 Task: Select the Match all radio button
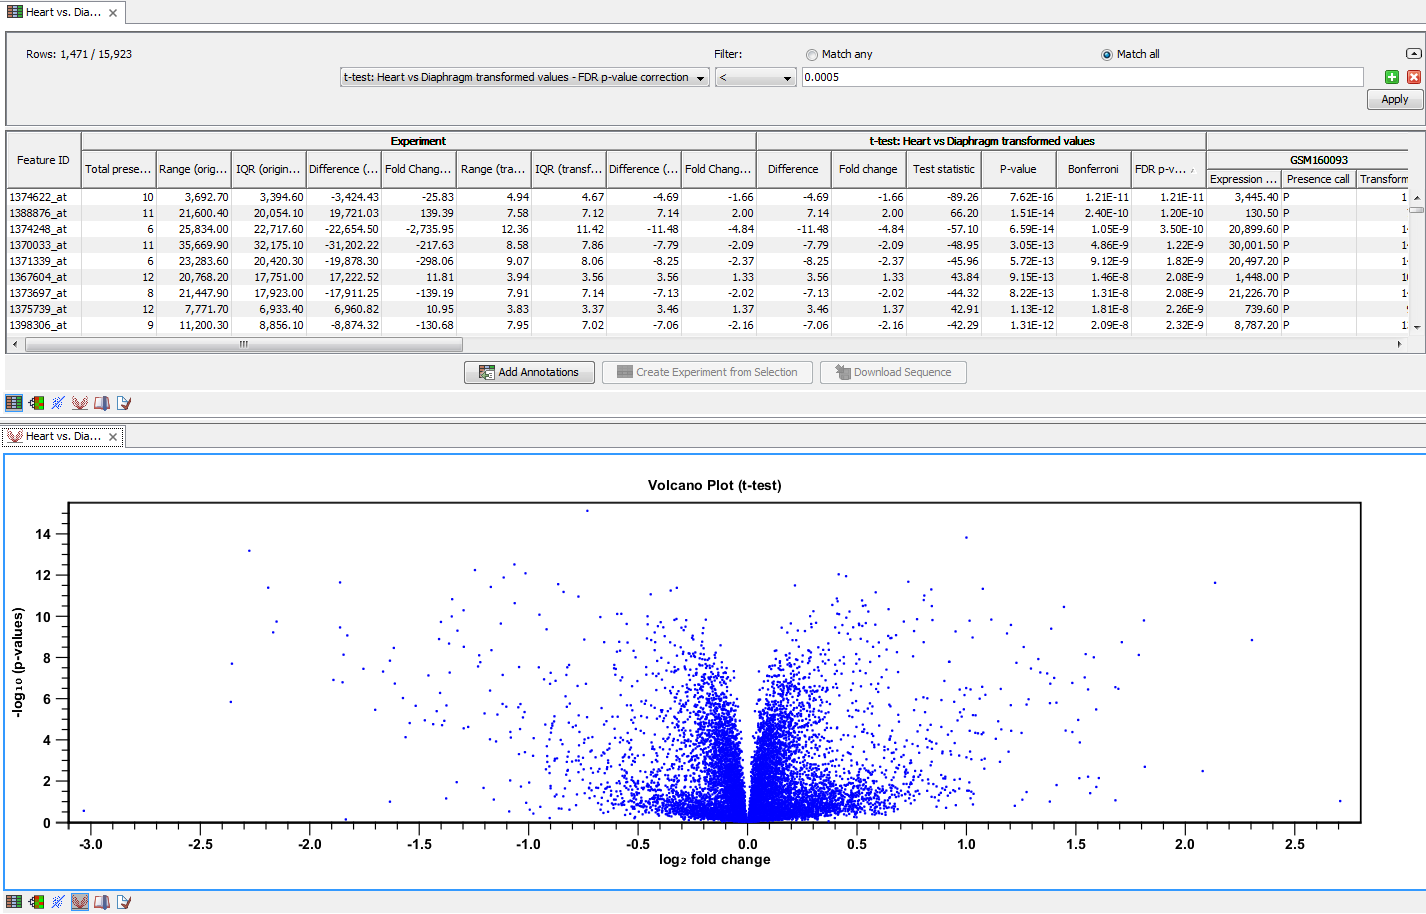[x=1108, y=55]
